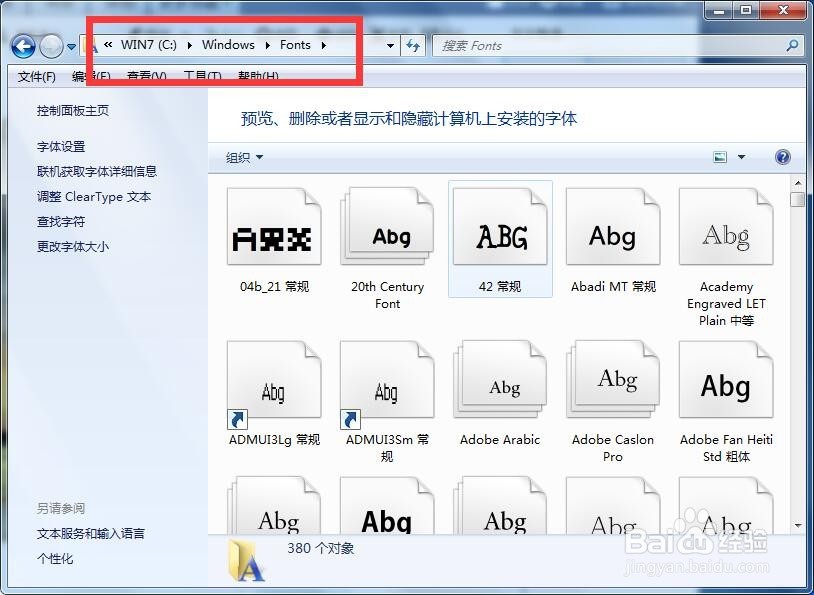Select the 04b_21 常规 font icon
This screenshot has height=595, width=814.
(274, 227)
